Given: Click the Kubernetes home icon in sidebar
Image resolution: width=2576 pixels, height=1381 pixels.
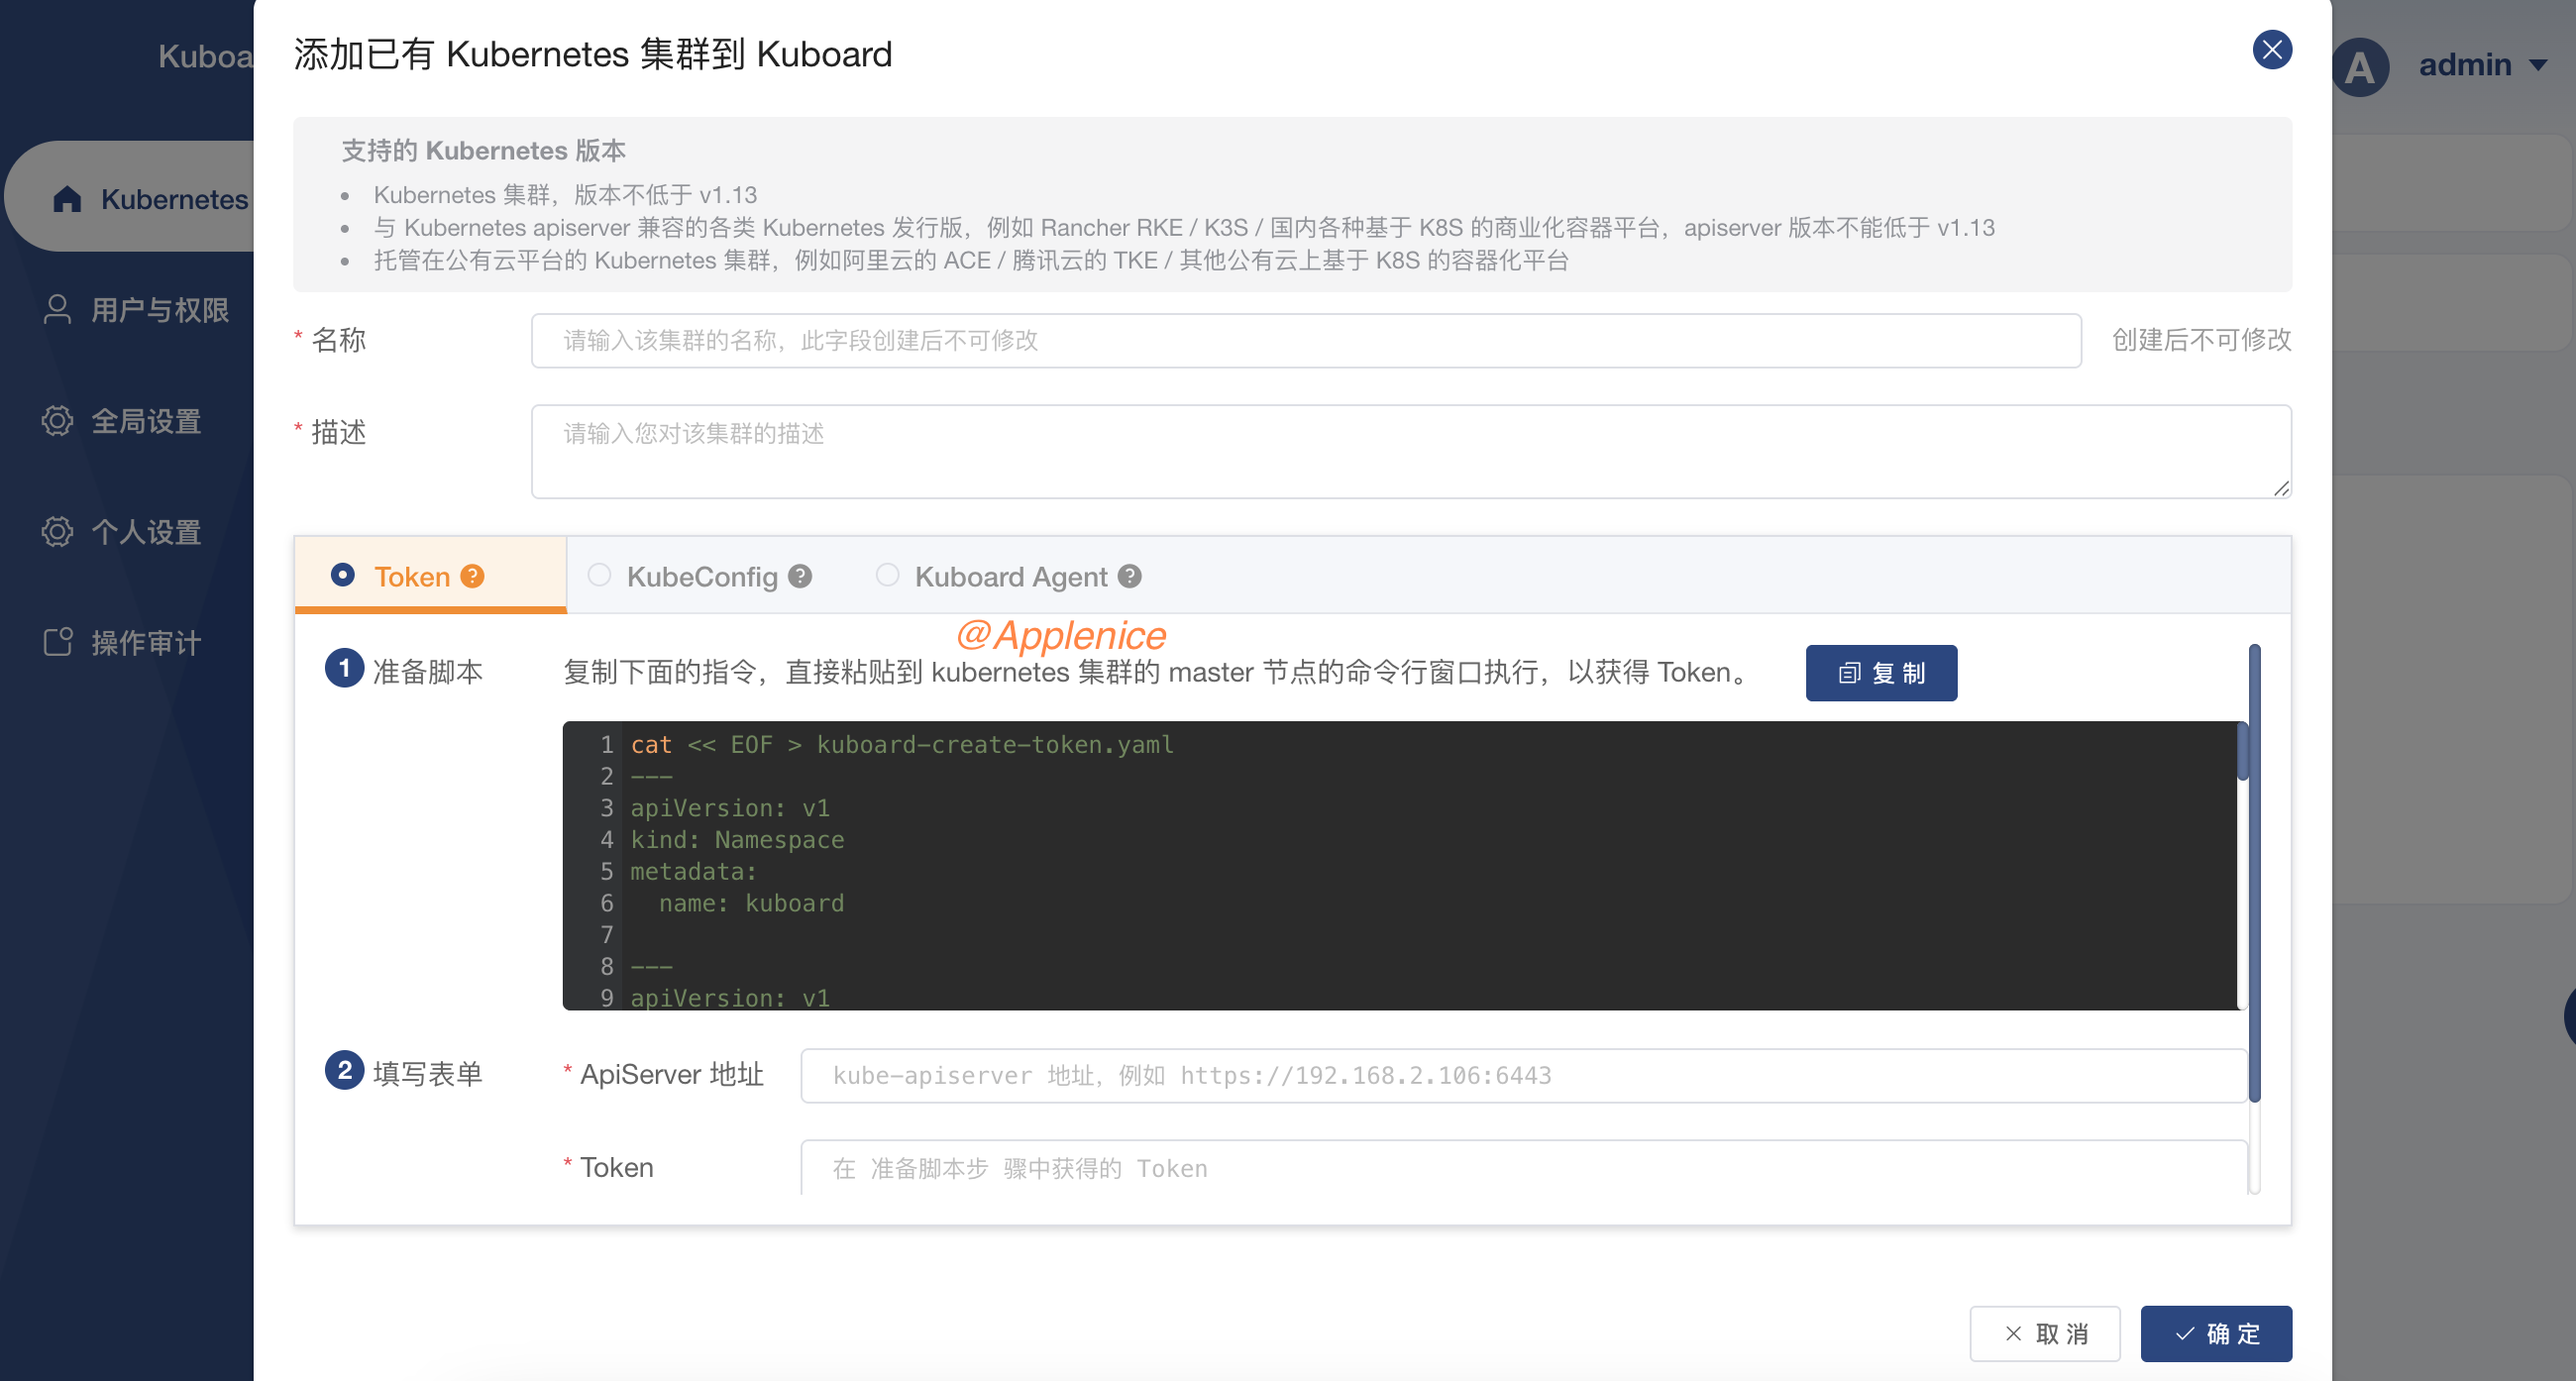Looking at the screenshot, I should 67,199.
